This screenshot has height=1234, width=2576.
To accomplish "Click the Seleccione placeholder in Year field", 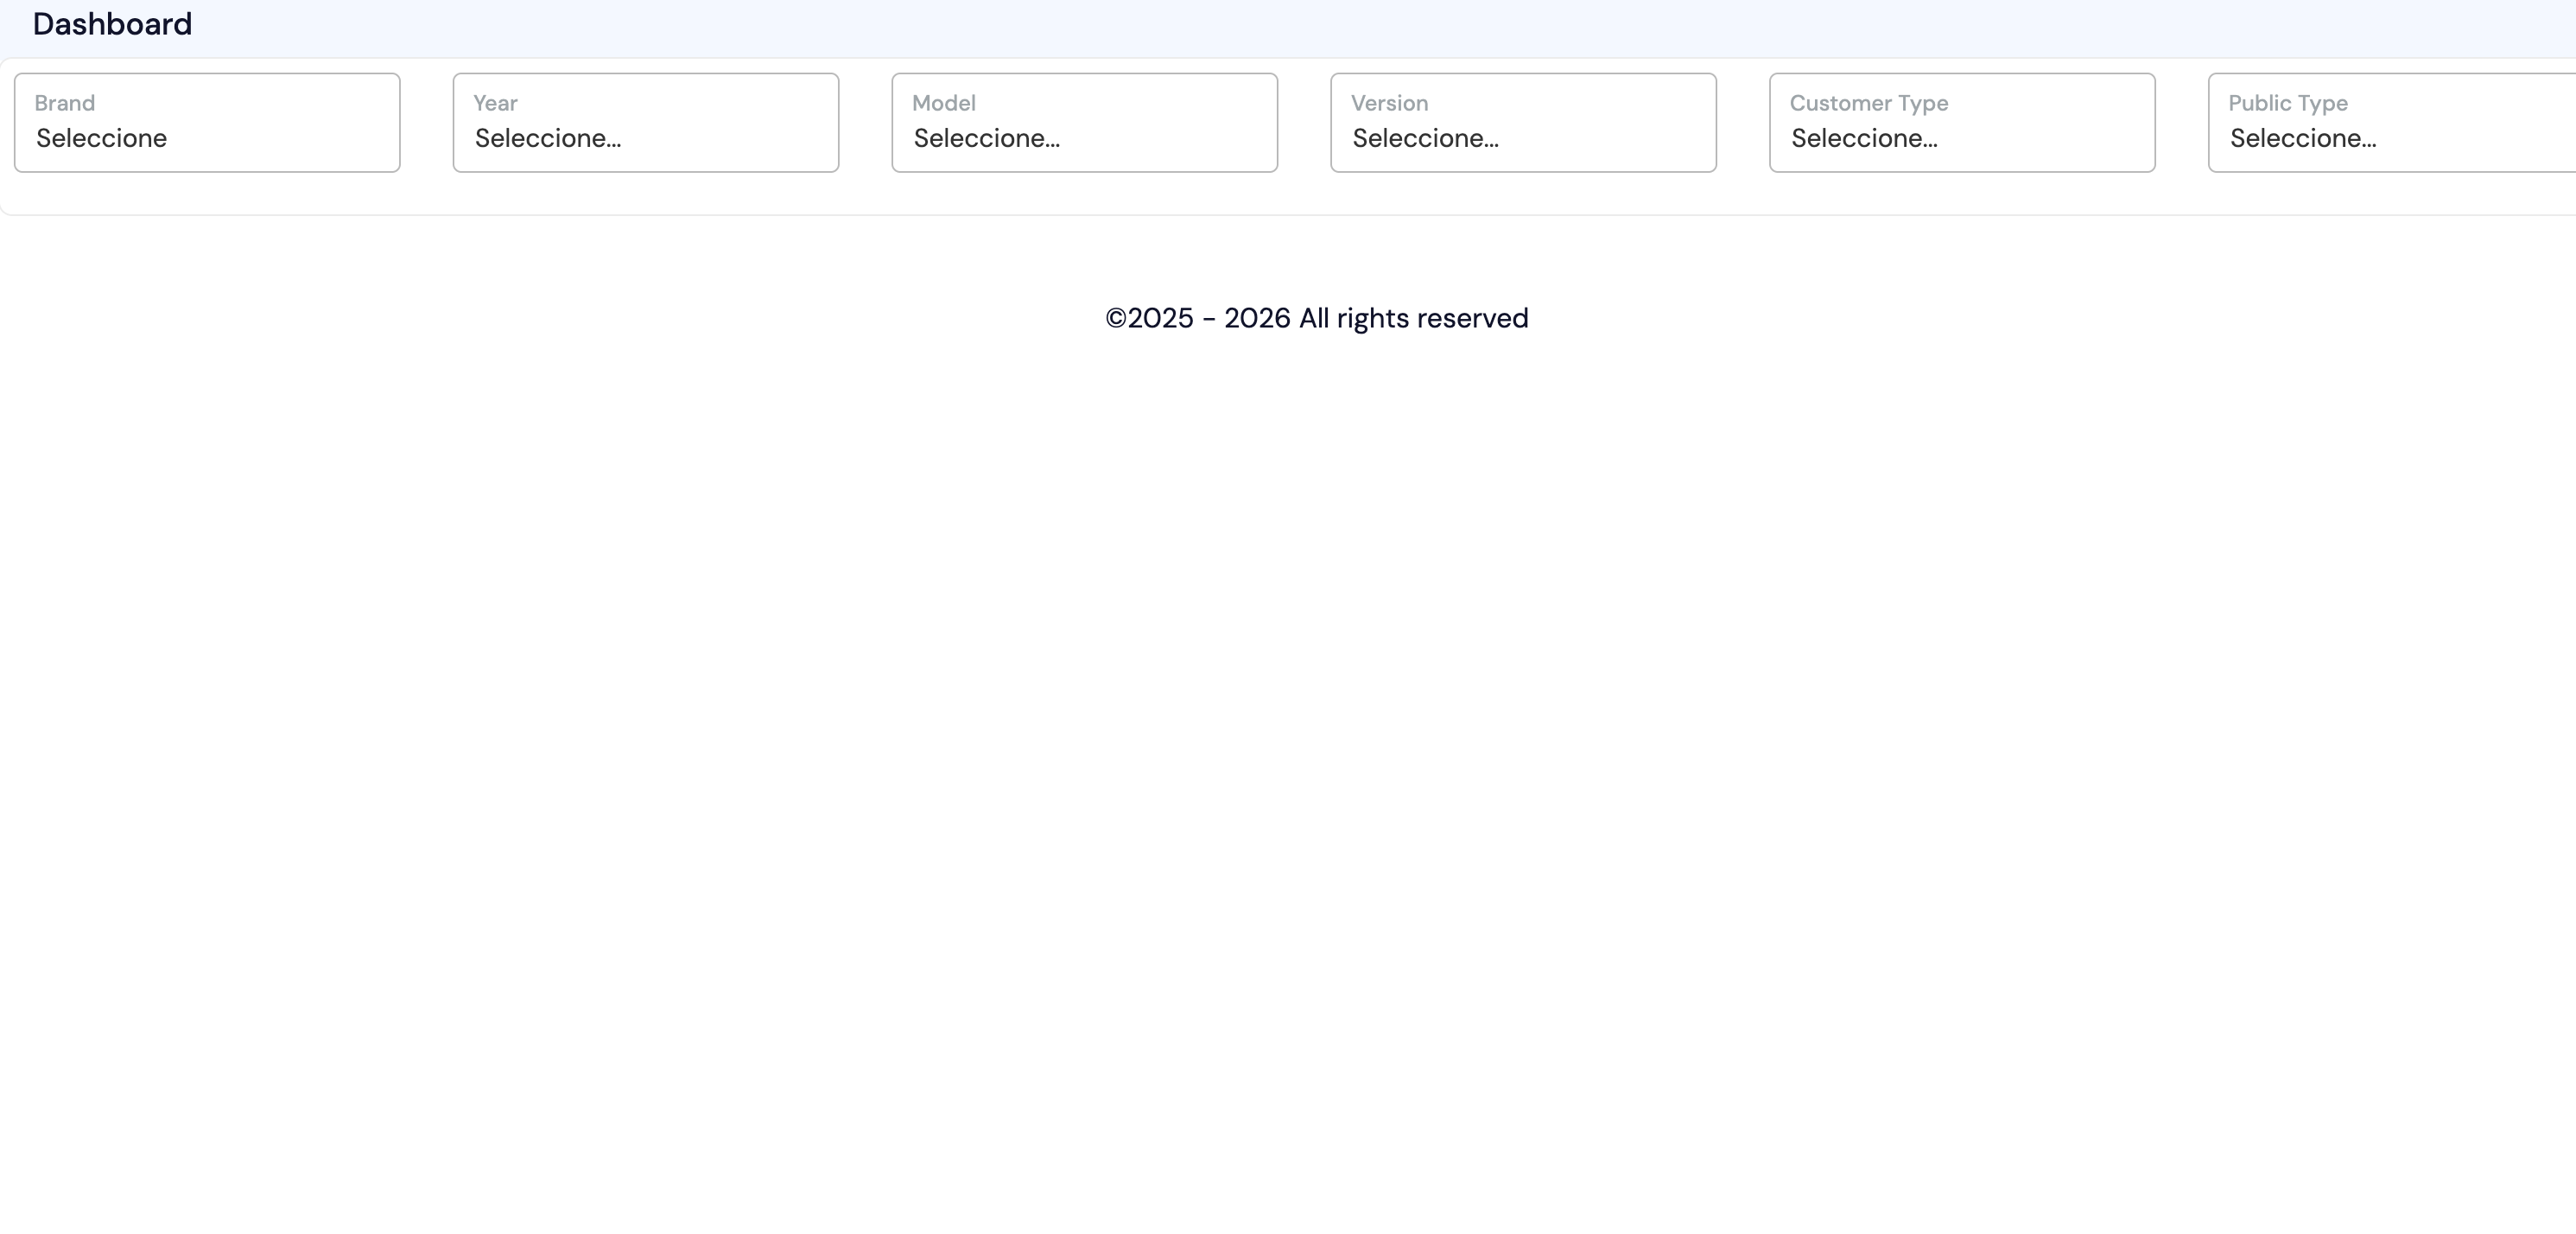I will click(546, 139).
